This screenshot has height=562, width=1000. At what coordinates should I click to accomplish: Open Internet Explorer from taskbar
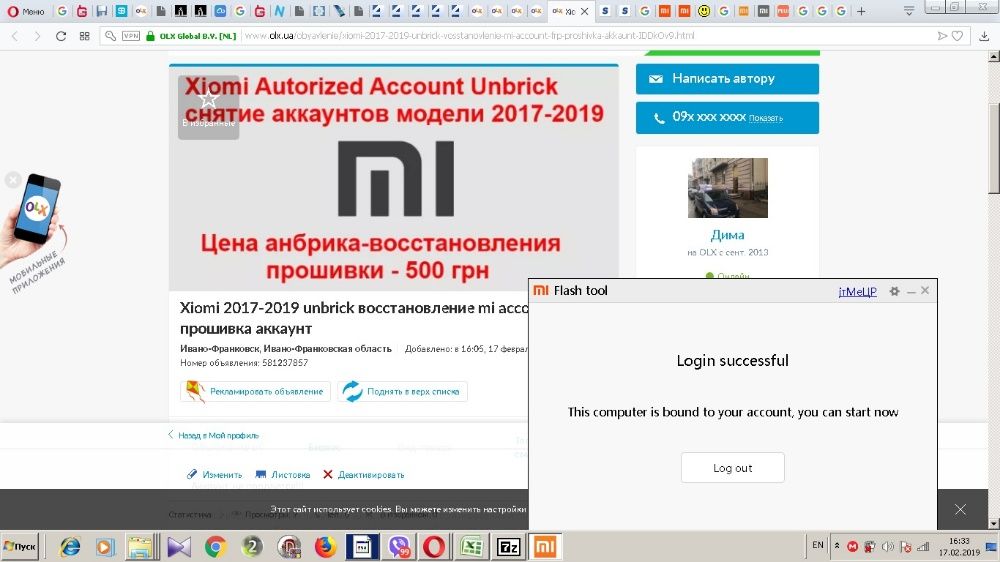[70, 547]
